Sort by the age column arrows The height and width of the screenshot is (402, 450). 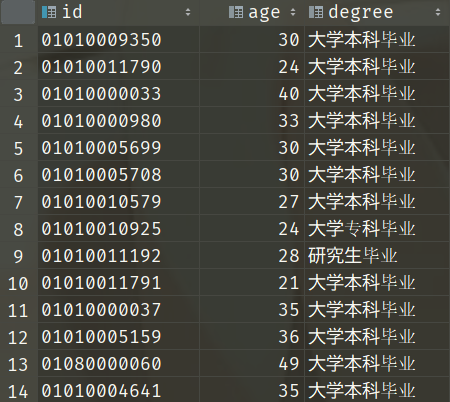(293, 12)
